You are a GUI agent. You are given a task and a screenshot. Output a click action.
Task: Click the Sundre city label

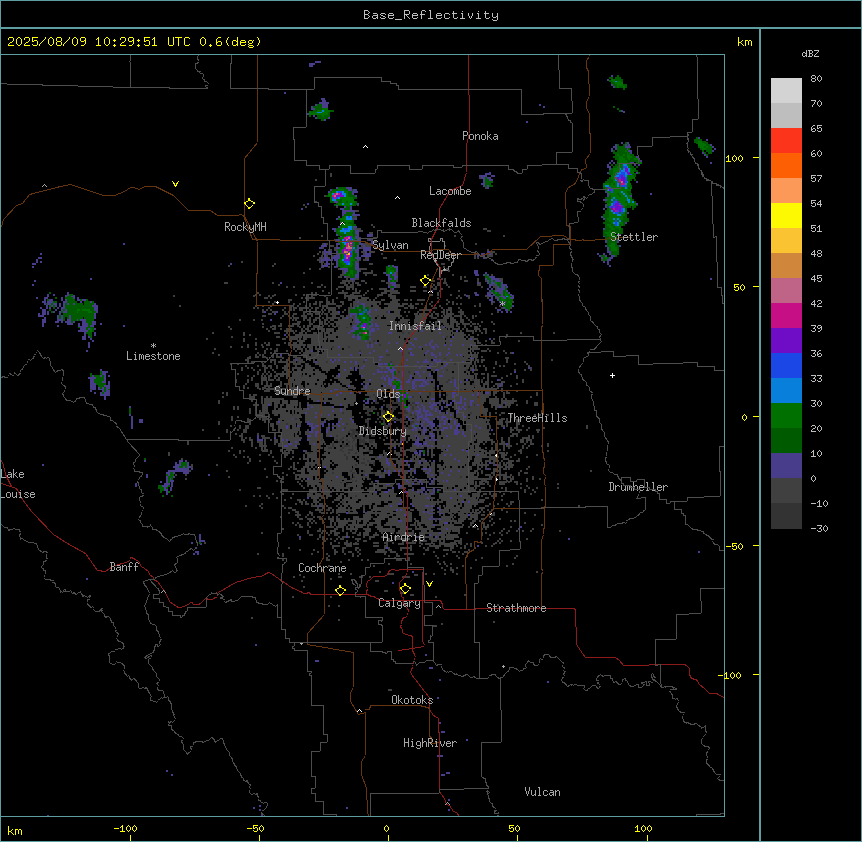tap(292, 391)
